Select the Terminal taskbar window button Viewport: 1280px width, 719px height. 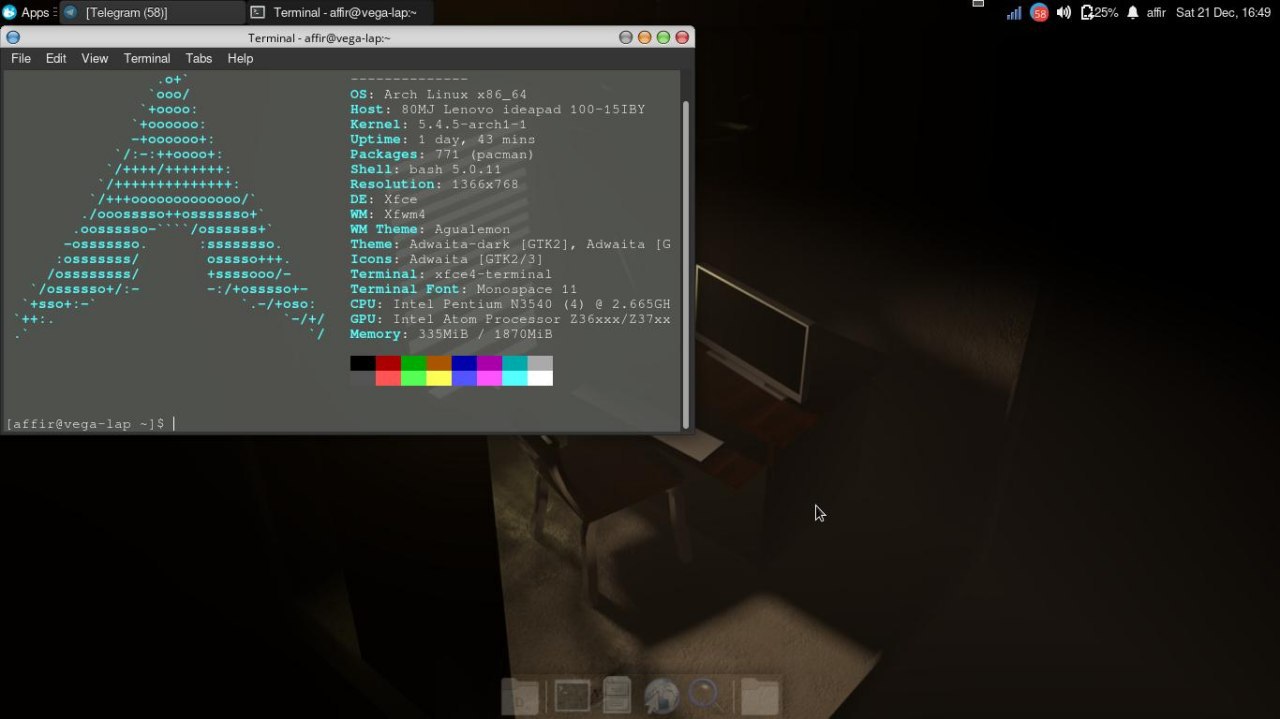click(x=338, y=12)
